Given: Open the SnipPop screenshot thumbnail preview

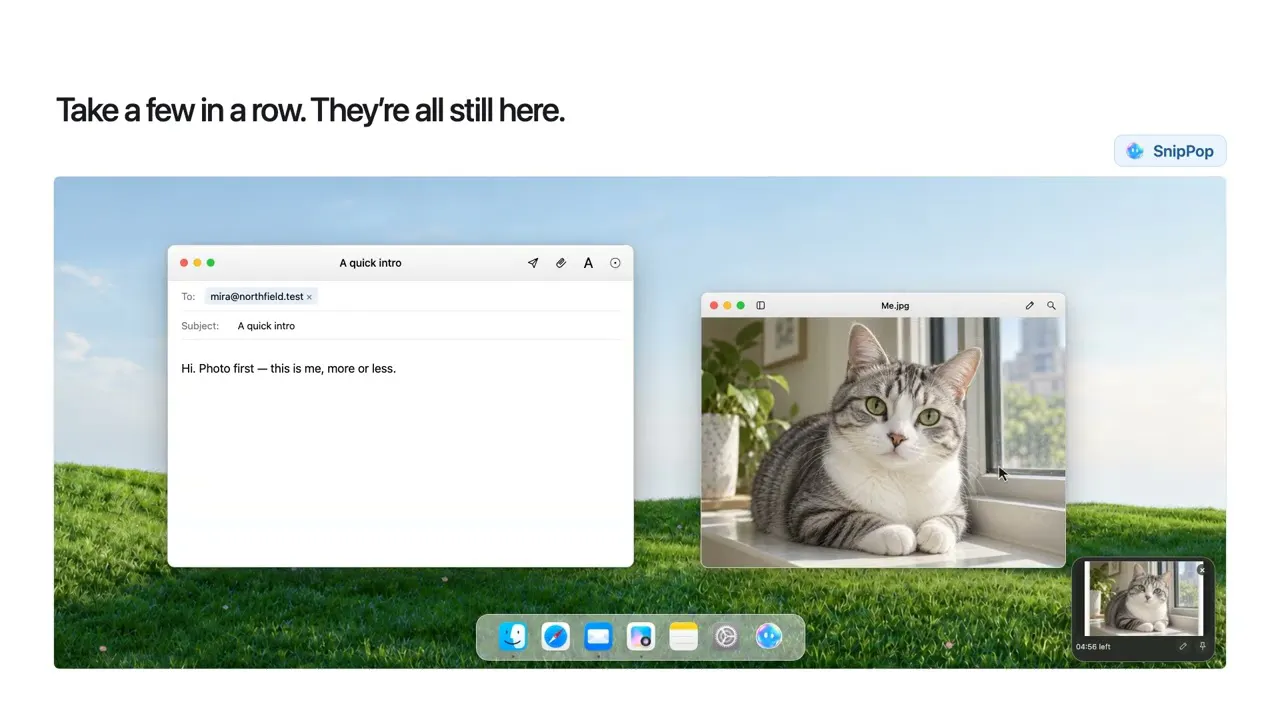Looking at the screenshot, I should [x=1143, y=598].
